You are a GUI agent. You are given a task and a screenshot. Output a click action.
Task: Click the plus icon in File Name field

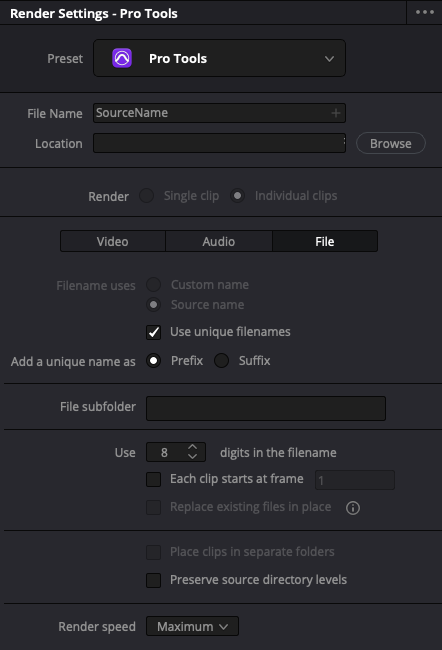[x=336, y=113]
